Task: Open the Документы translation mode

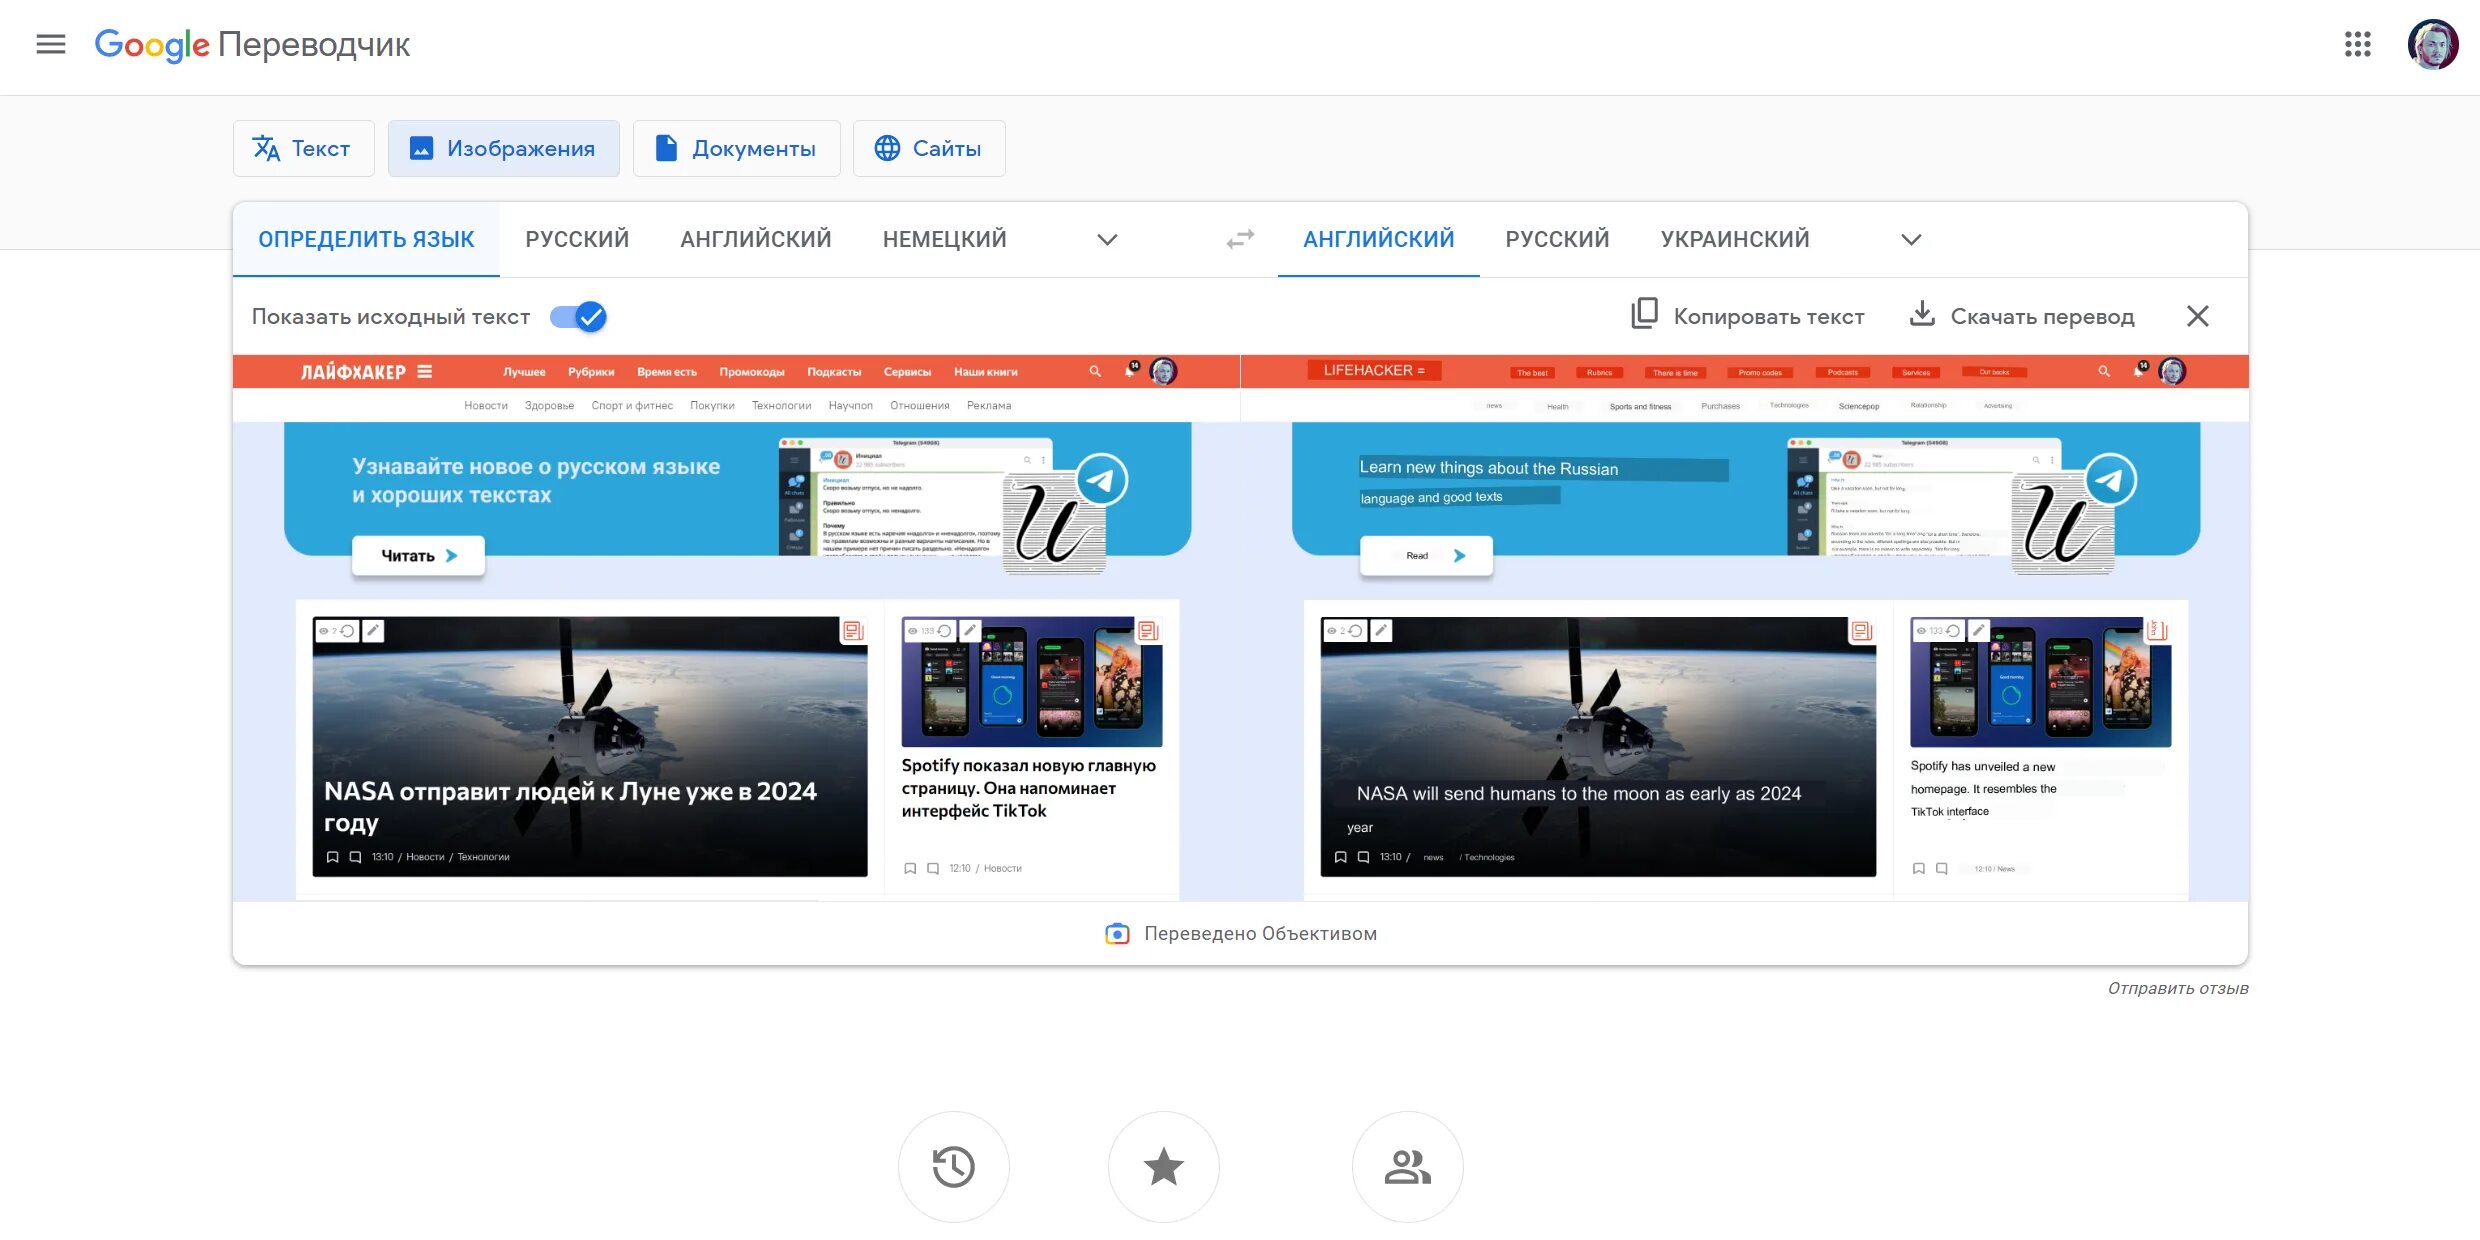Action: (x=736, y=148)
